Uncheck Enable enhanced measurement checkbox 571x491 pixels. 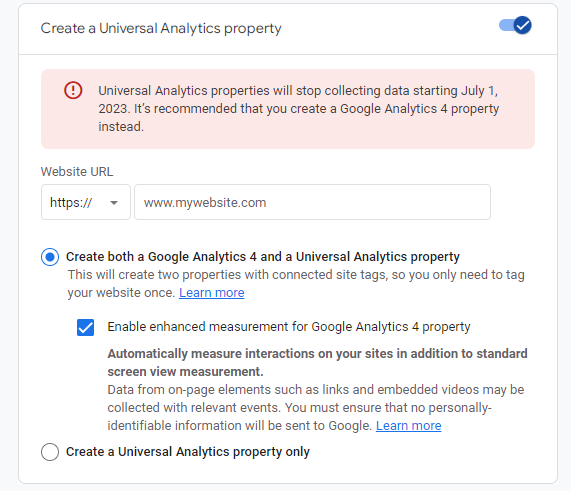click(x=86, y=327)
